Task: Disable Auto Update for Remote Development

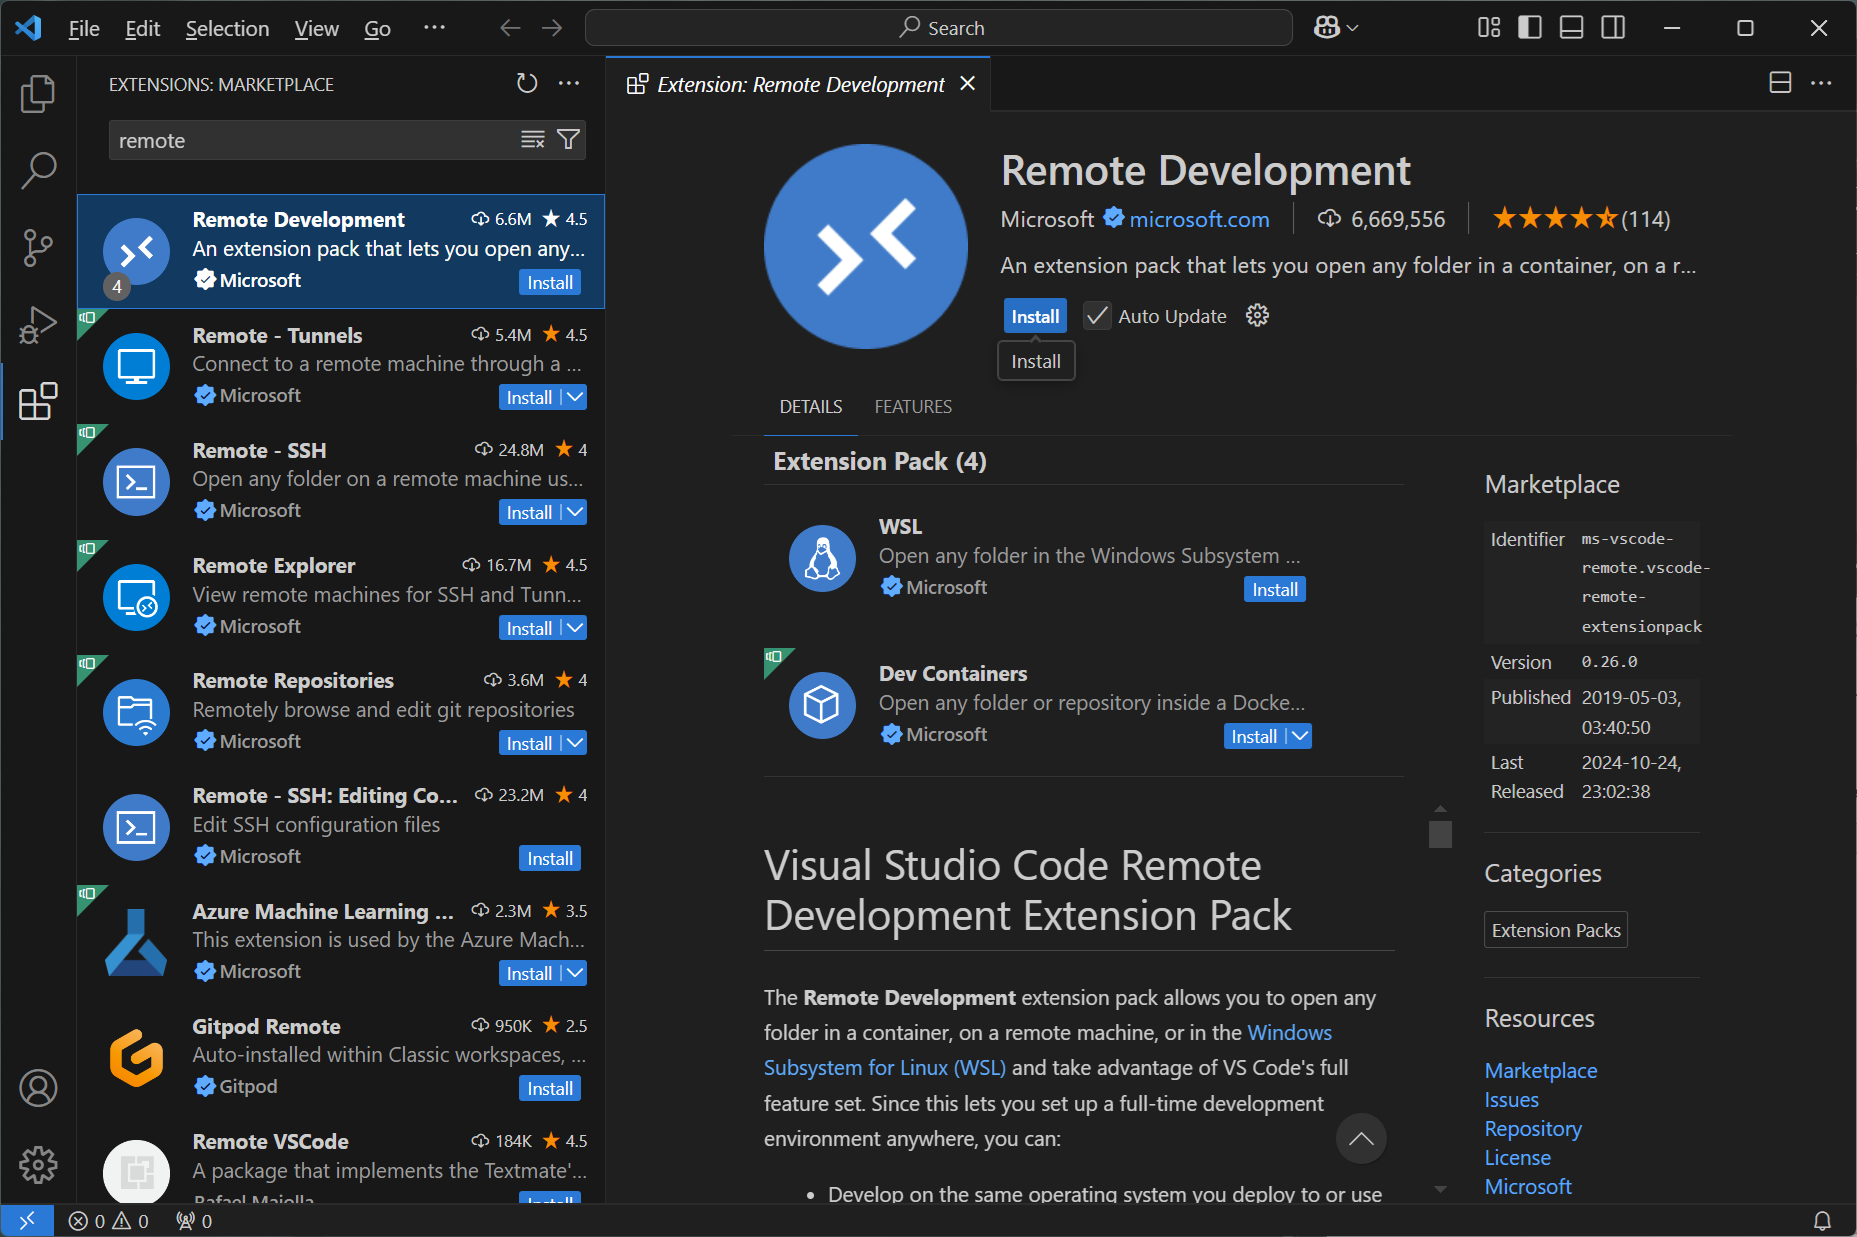Action: pos(1096,315)
